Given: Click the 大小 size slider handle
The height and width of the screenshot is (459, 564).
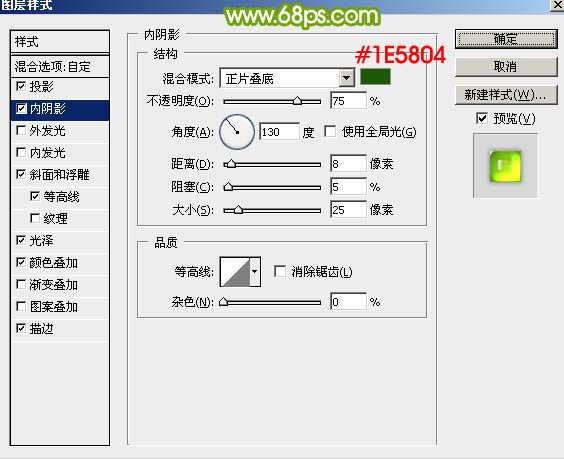Looking at the screenshot, I should (238, 210).
